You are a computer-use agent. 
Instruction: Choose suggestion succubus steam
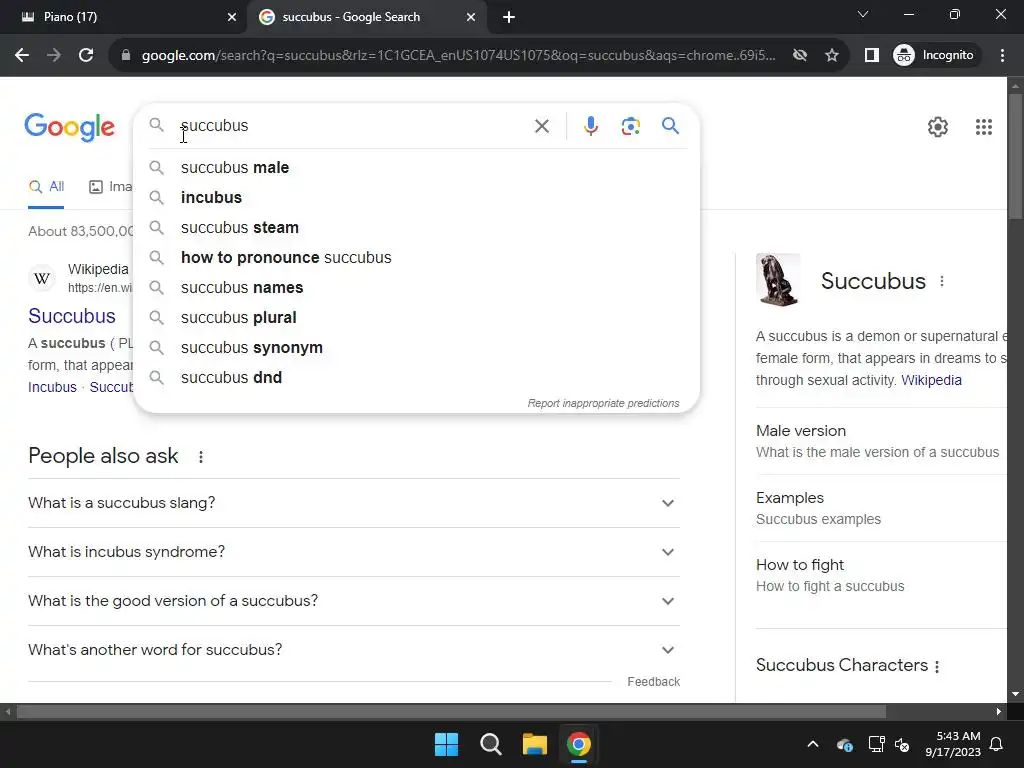pyautogui.click(x=416, y=227)
